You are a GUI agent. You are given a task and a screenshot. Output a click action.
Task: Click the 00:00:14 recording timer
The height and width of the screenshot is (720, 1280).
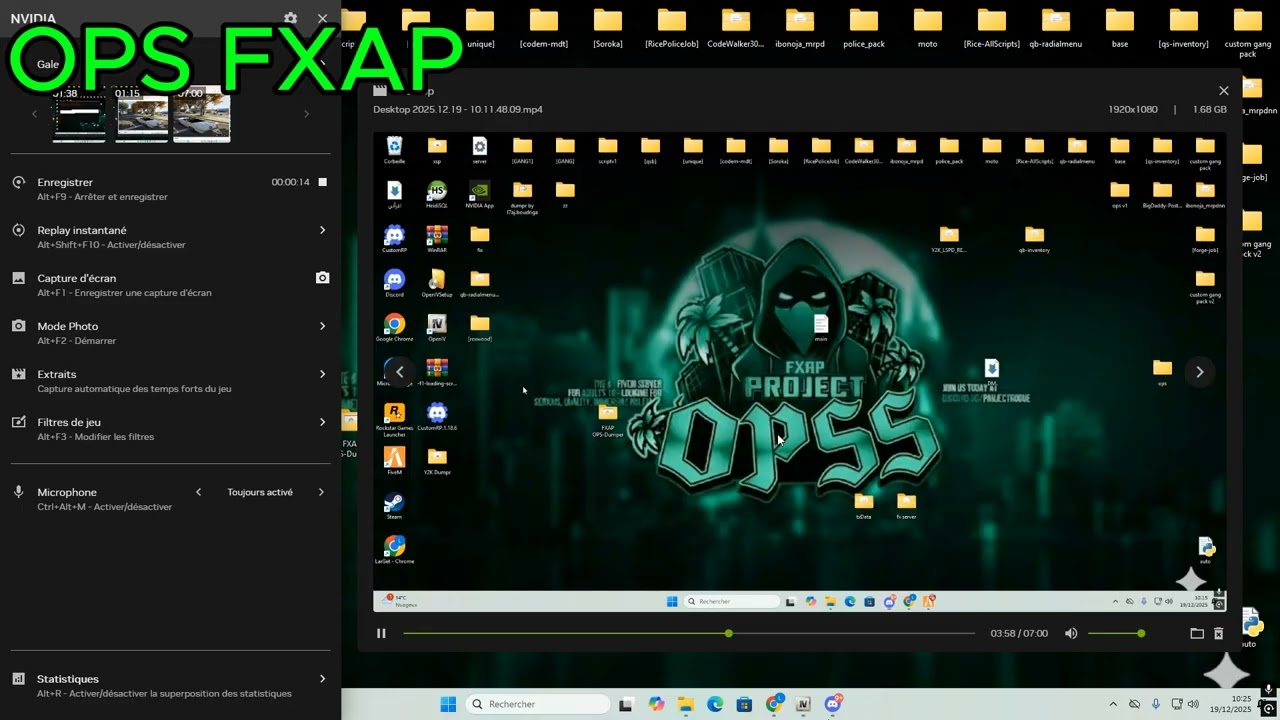click(x=291, y=182)
